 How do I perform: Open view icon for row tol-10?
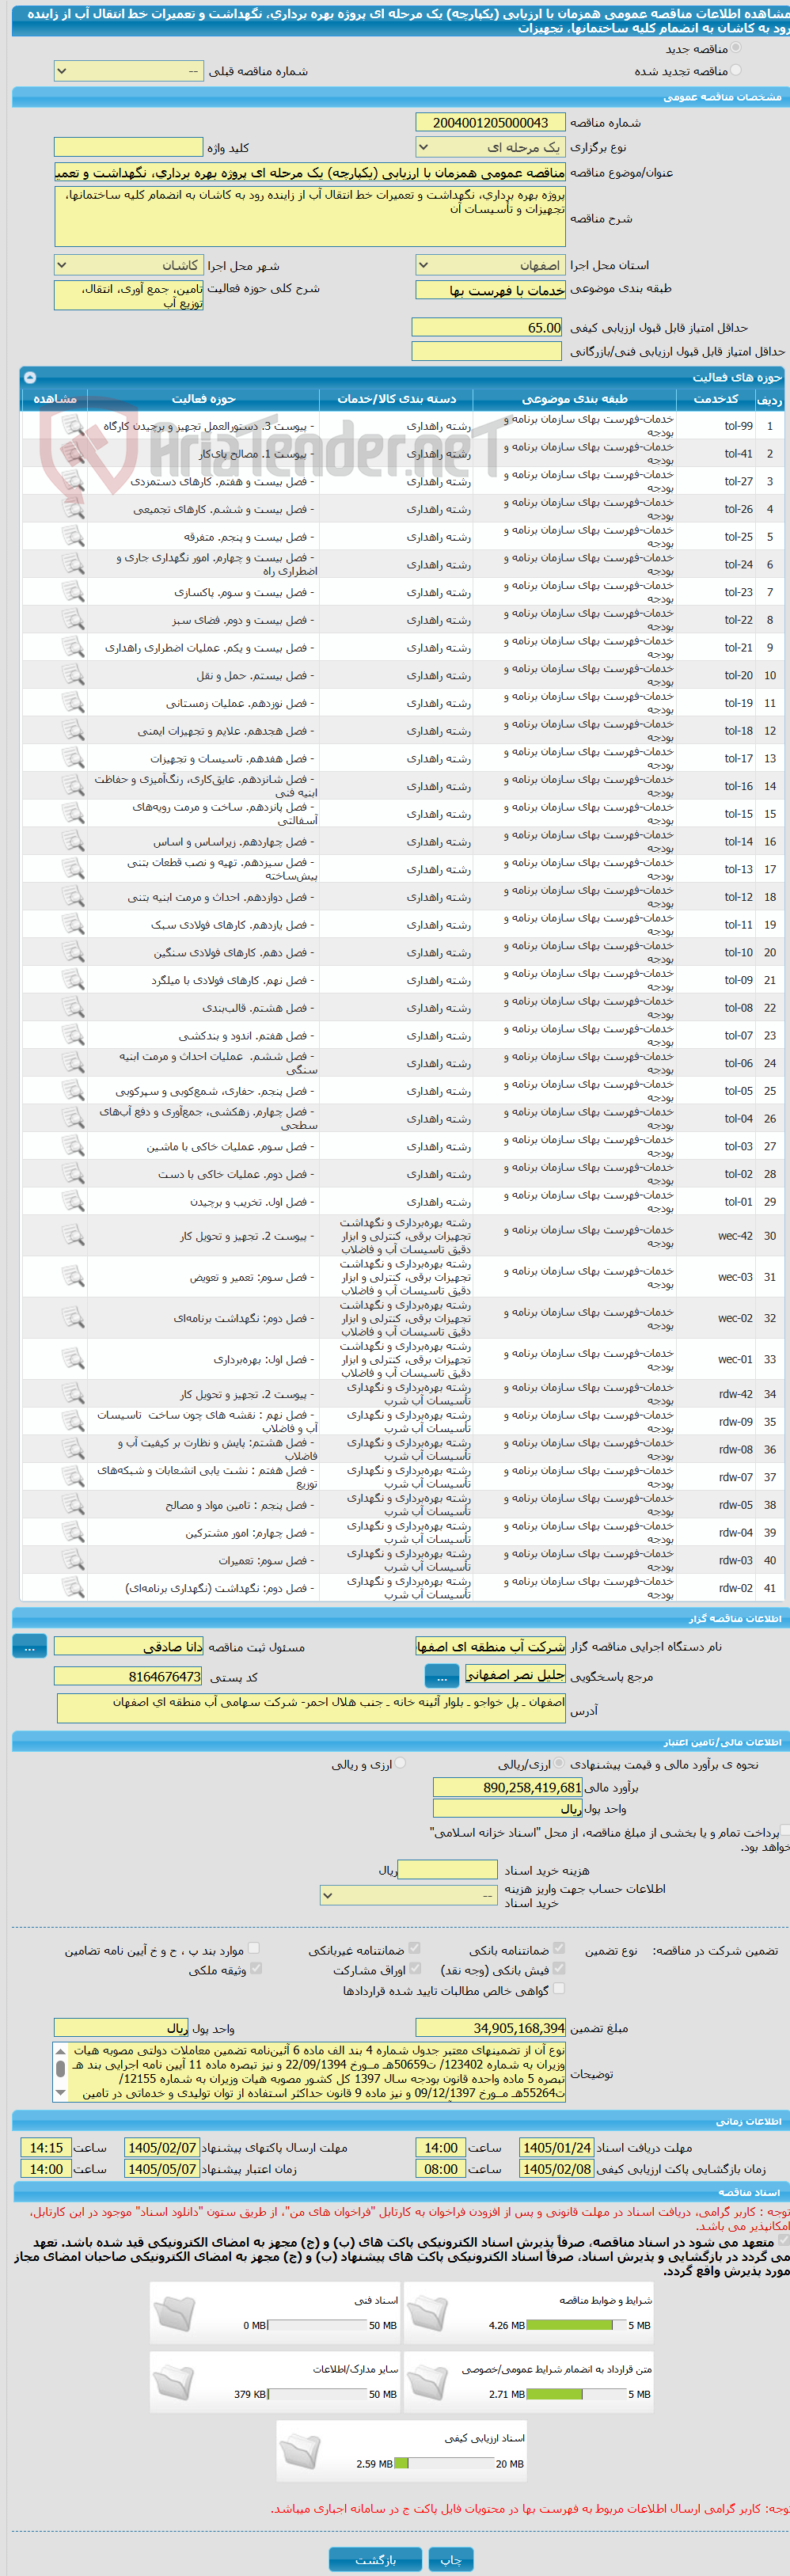coord(72,952)
